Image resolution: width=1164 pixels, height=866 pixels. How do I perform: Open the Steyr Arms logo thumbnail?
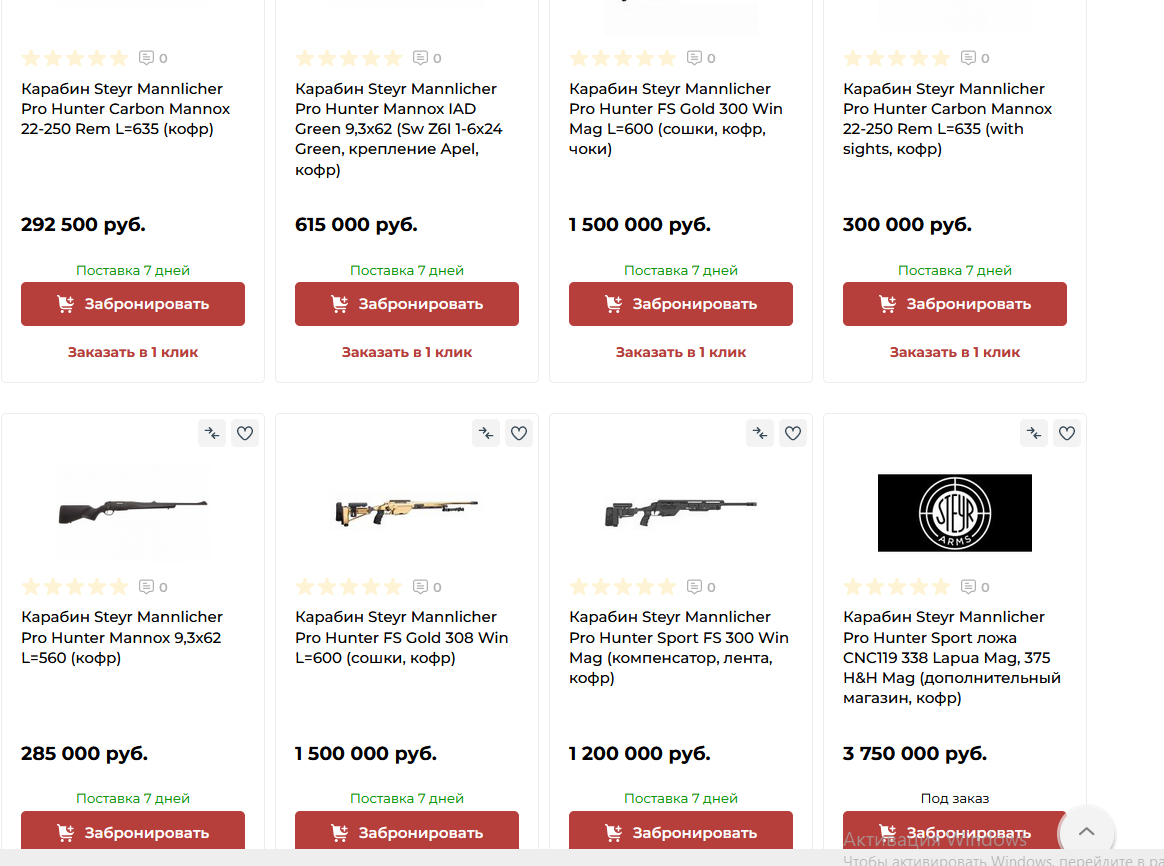point(954,513)
